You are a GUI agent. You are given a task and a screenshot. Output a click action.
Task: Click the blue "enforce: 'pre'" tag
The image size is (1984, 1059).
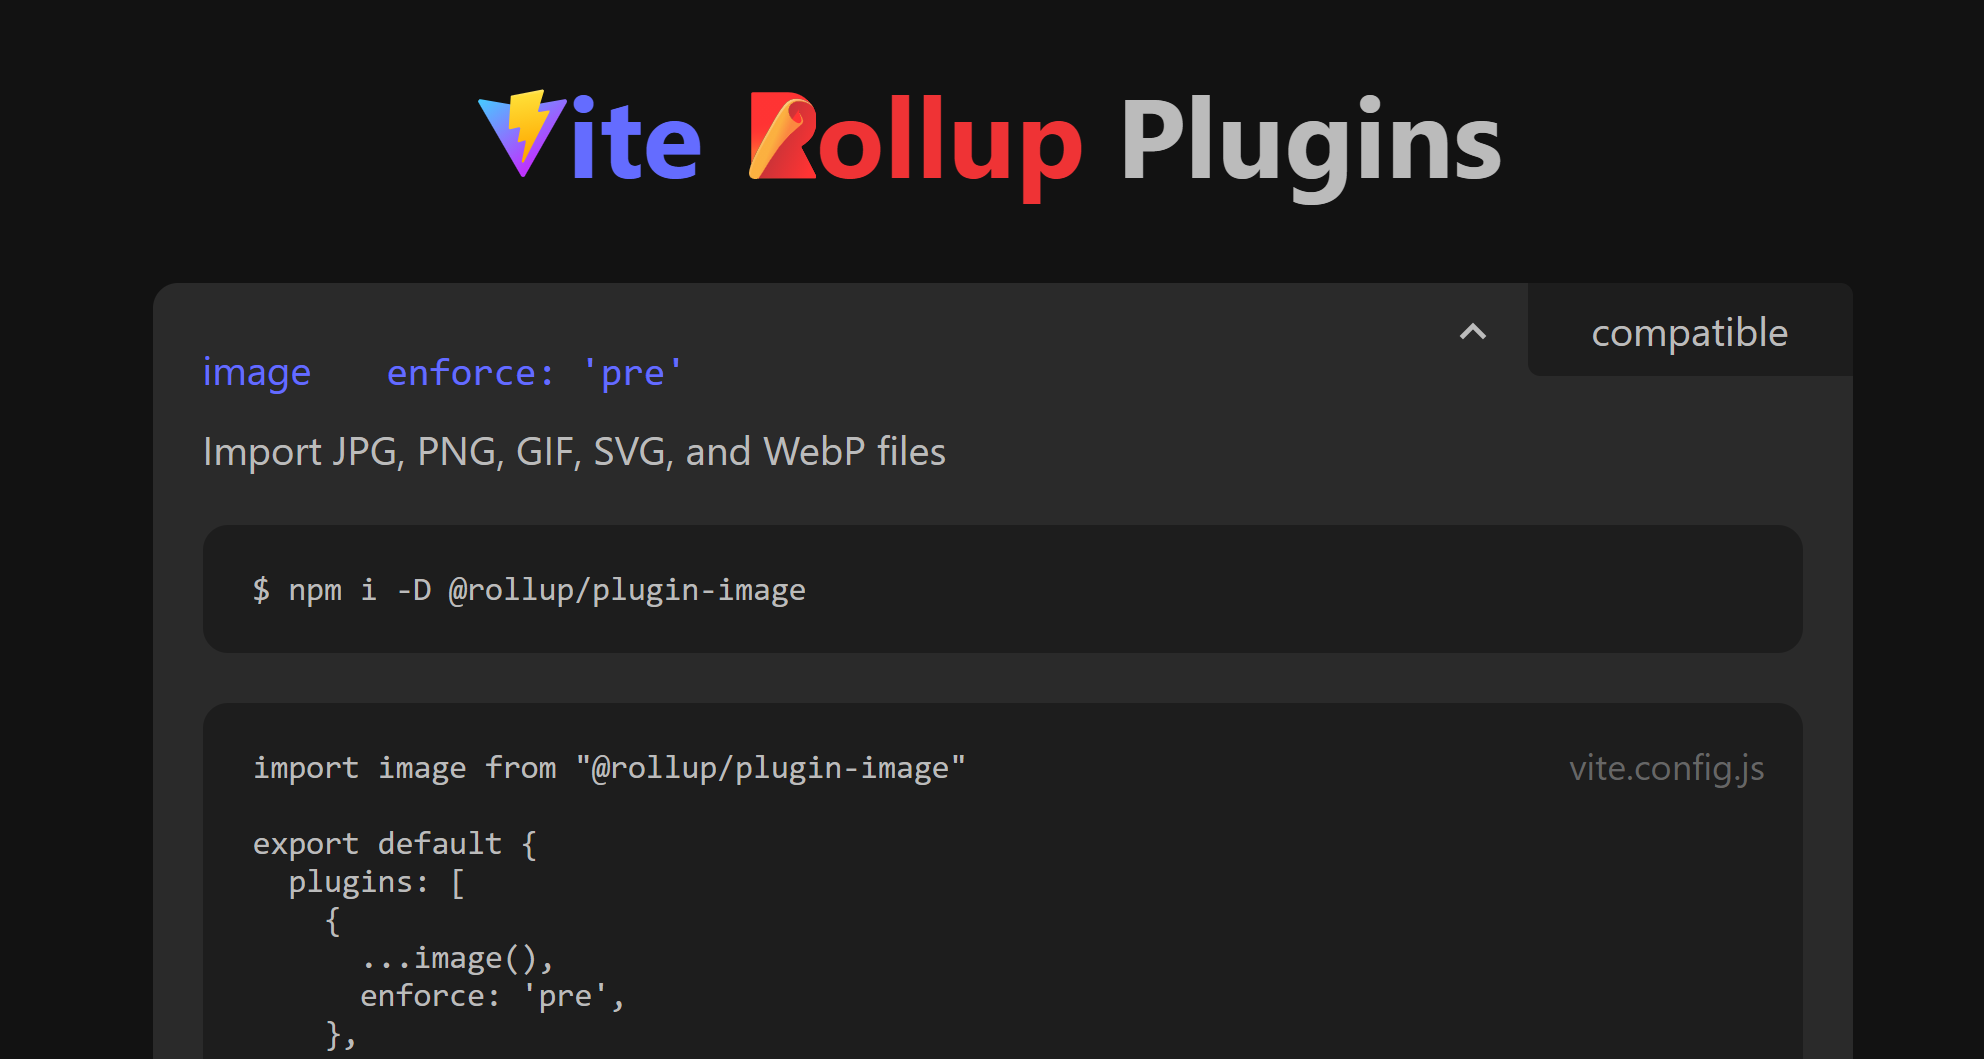point(534,373)
